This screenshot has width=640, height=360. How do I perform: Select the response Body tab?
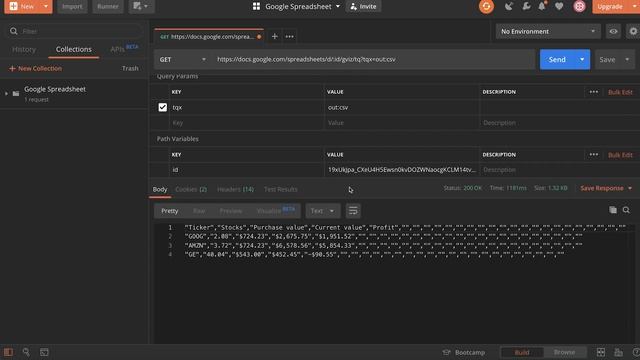(160, 189)
